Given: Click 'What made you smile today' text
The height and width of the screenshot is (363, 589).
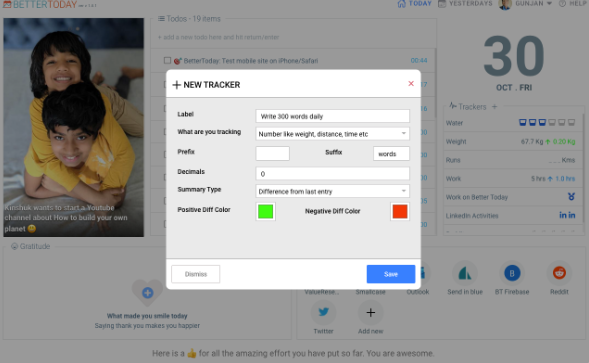Looking at the screenshot, I should point(147,316).
